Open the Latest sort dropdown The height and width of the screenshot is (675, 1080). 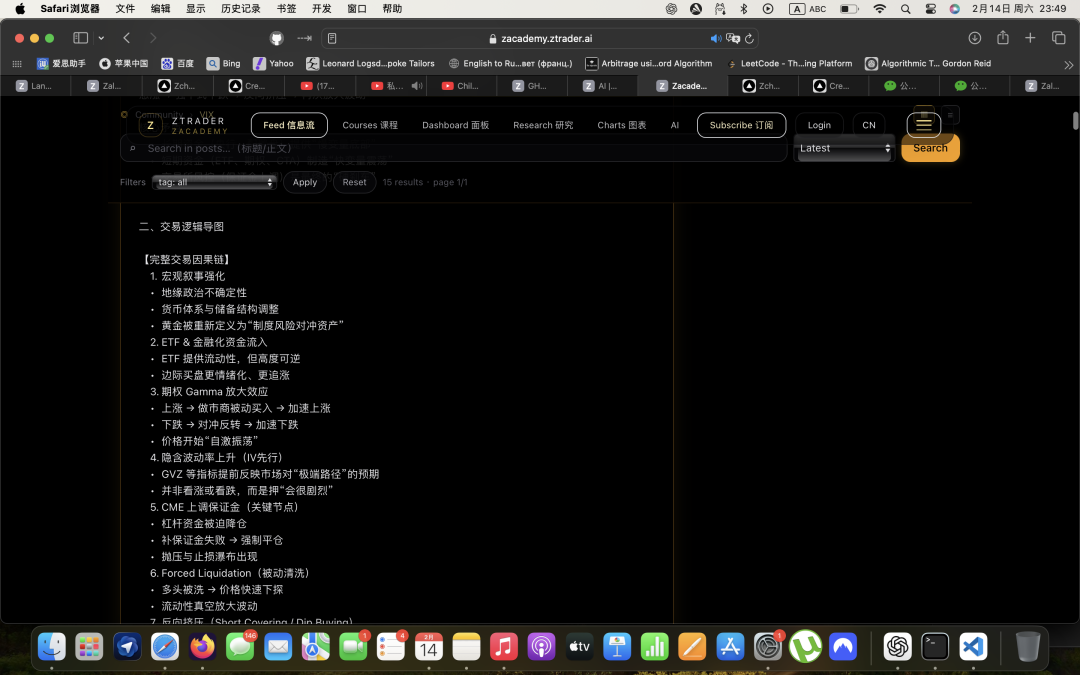point(844,148)
